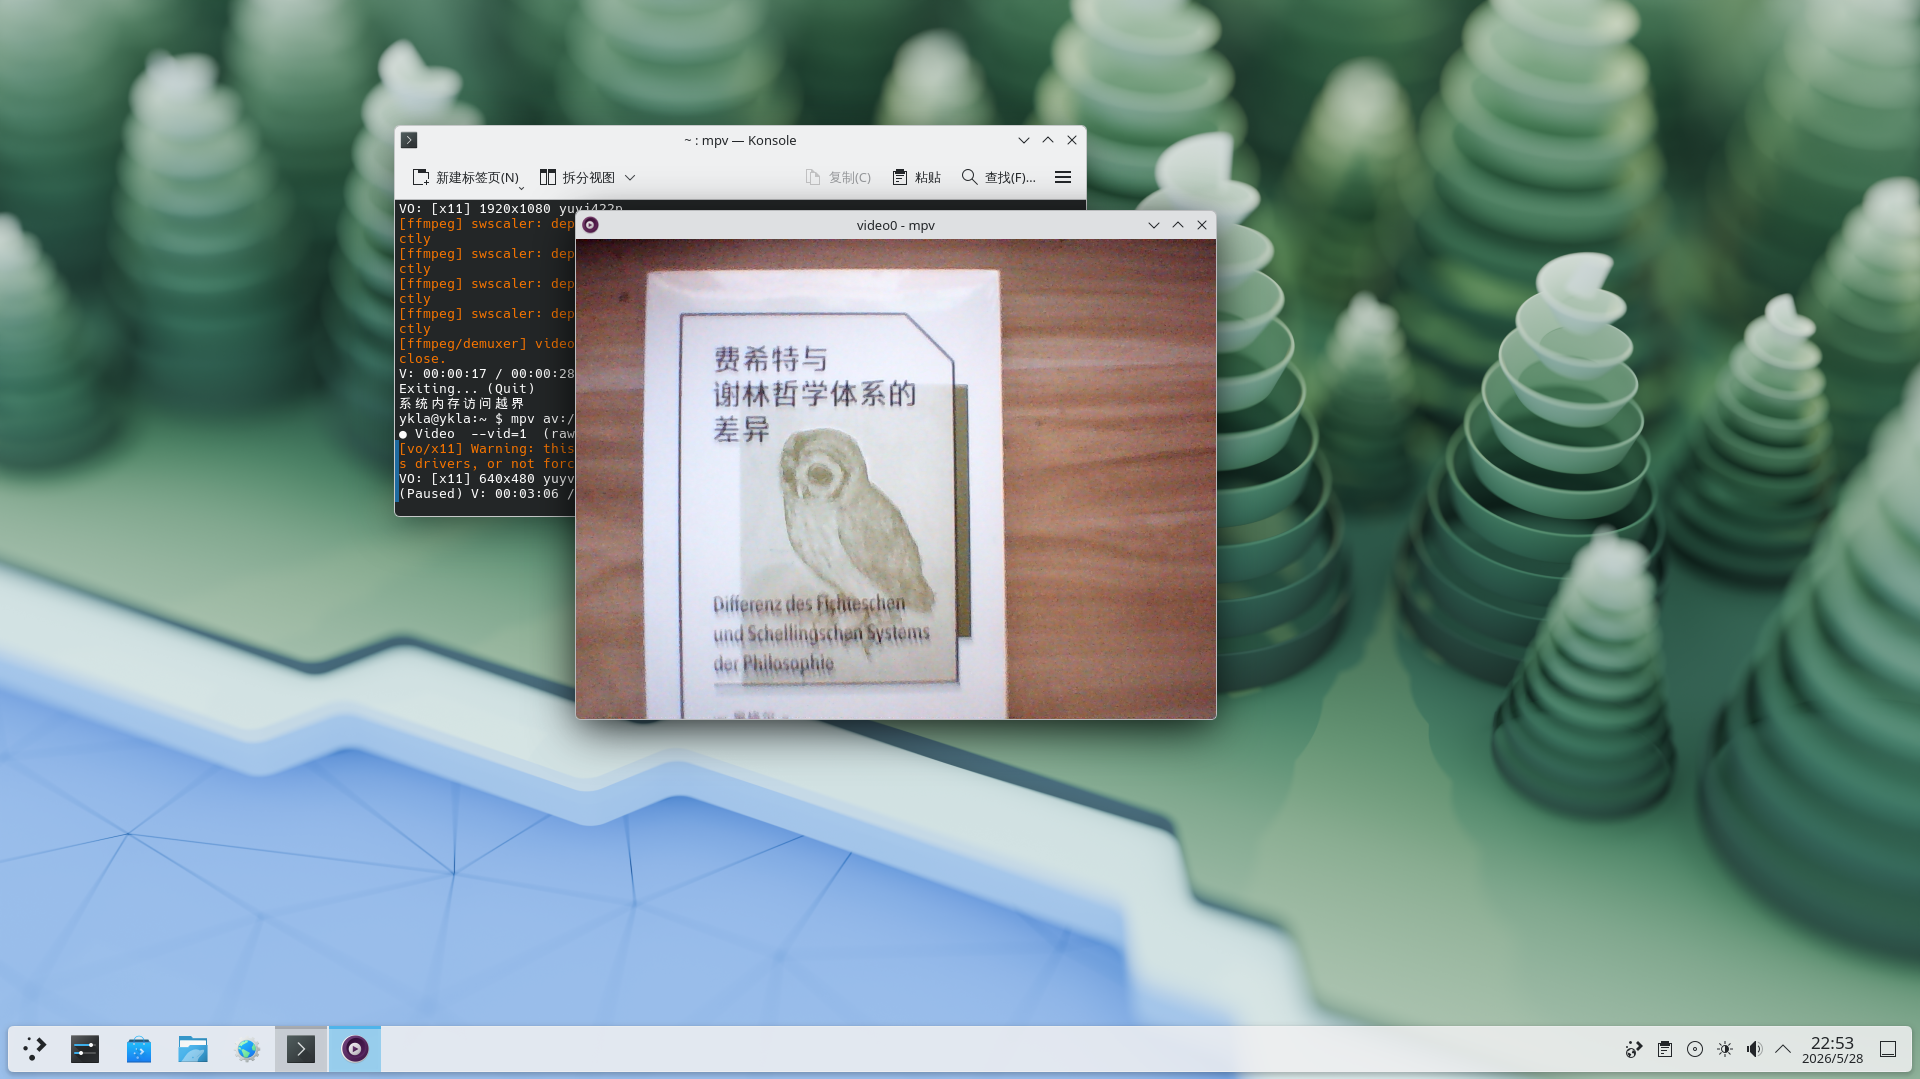Screen dimensions: 1920x1079
Task: Expand the Split View dropdown arrow
Action: (x=630, y=177)
